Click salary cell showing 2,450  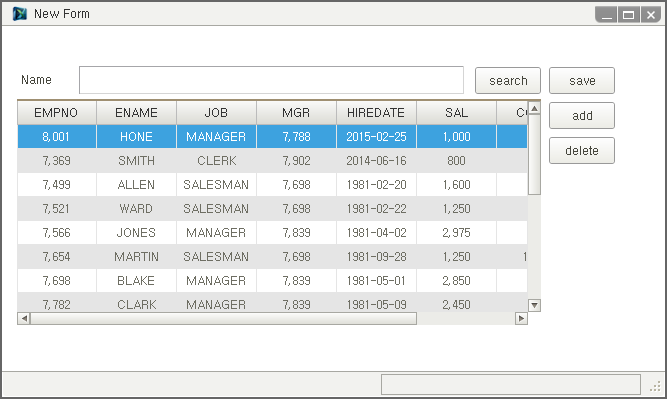coord(456,303)
